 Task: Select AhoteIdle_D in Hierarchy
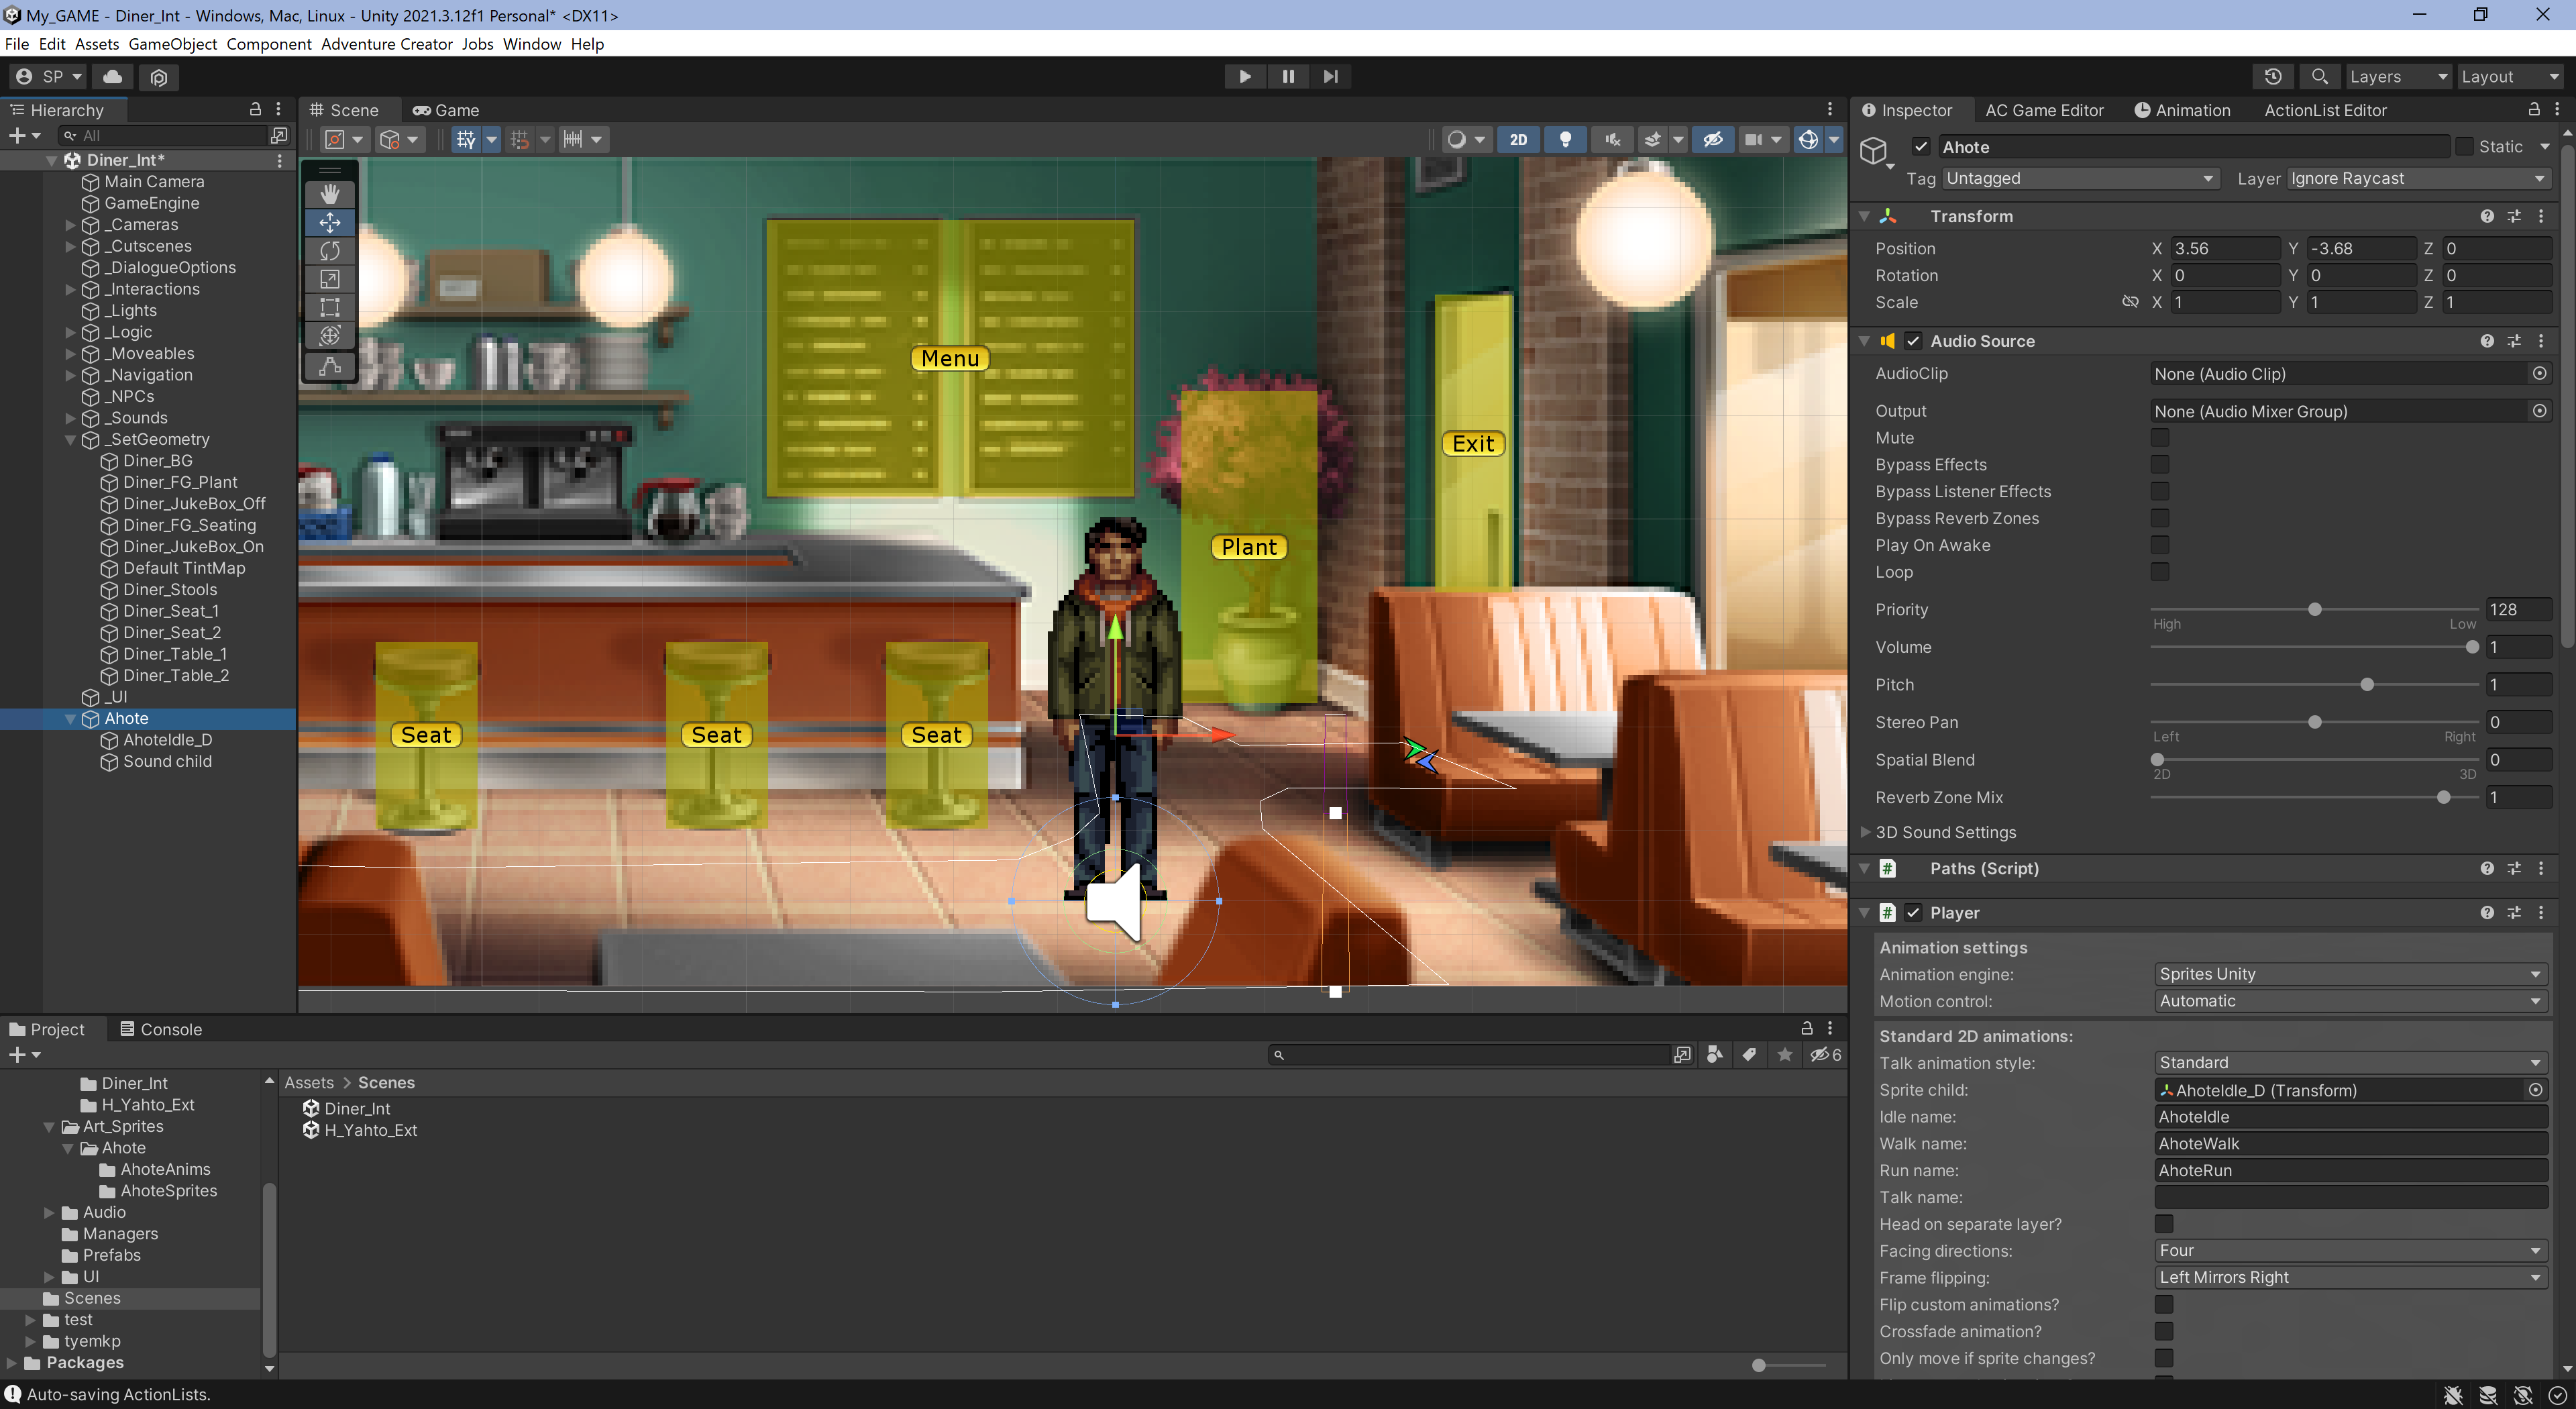click(x=167, y=740)
